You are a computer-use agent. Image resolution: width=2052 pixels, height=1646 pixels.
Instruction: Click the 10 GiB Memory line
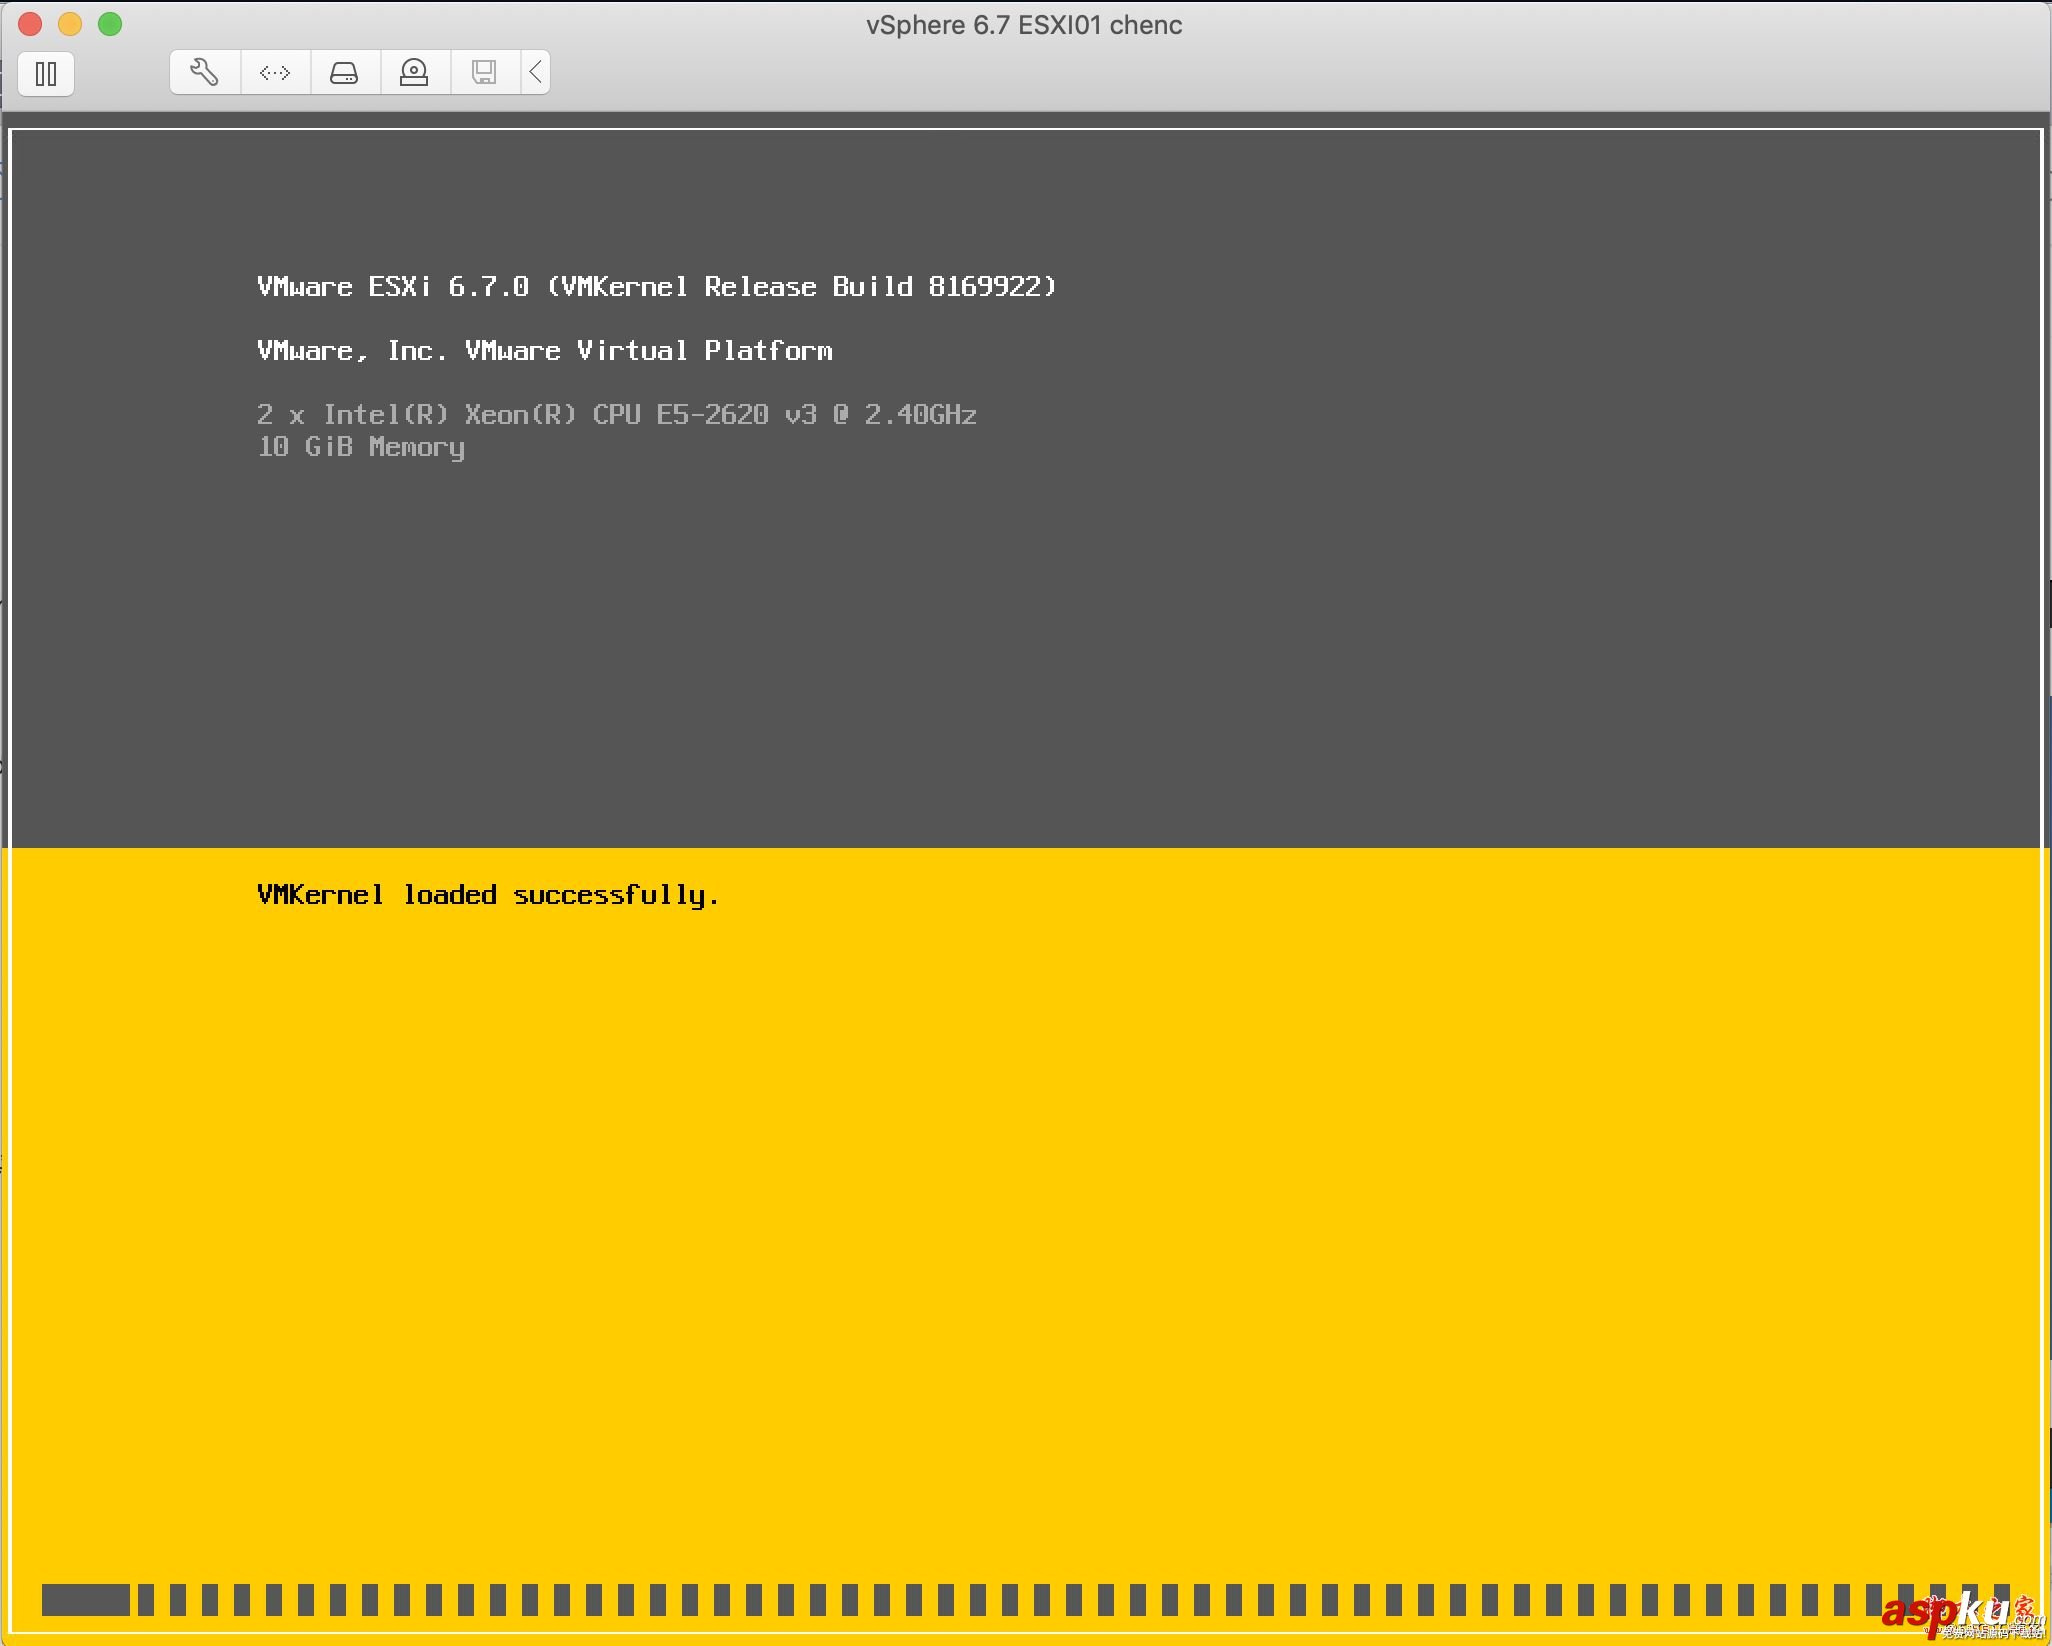point(361,447)
